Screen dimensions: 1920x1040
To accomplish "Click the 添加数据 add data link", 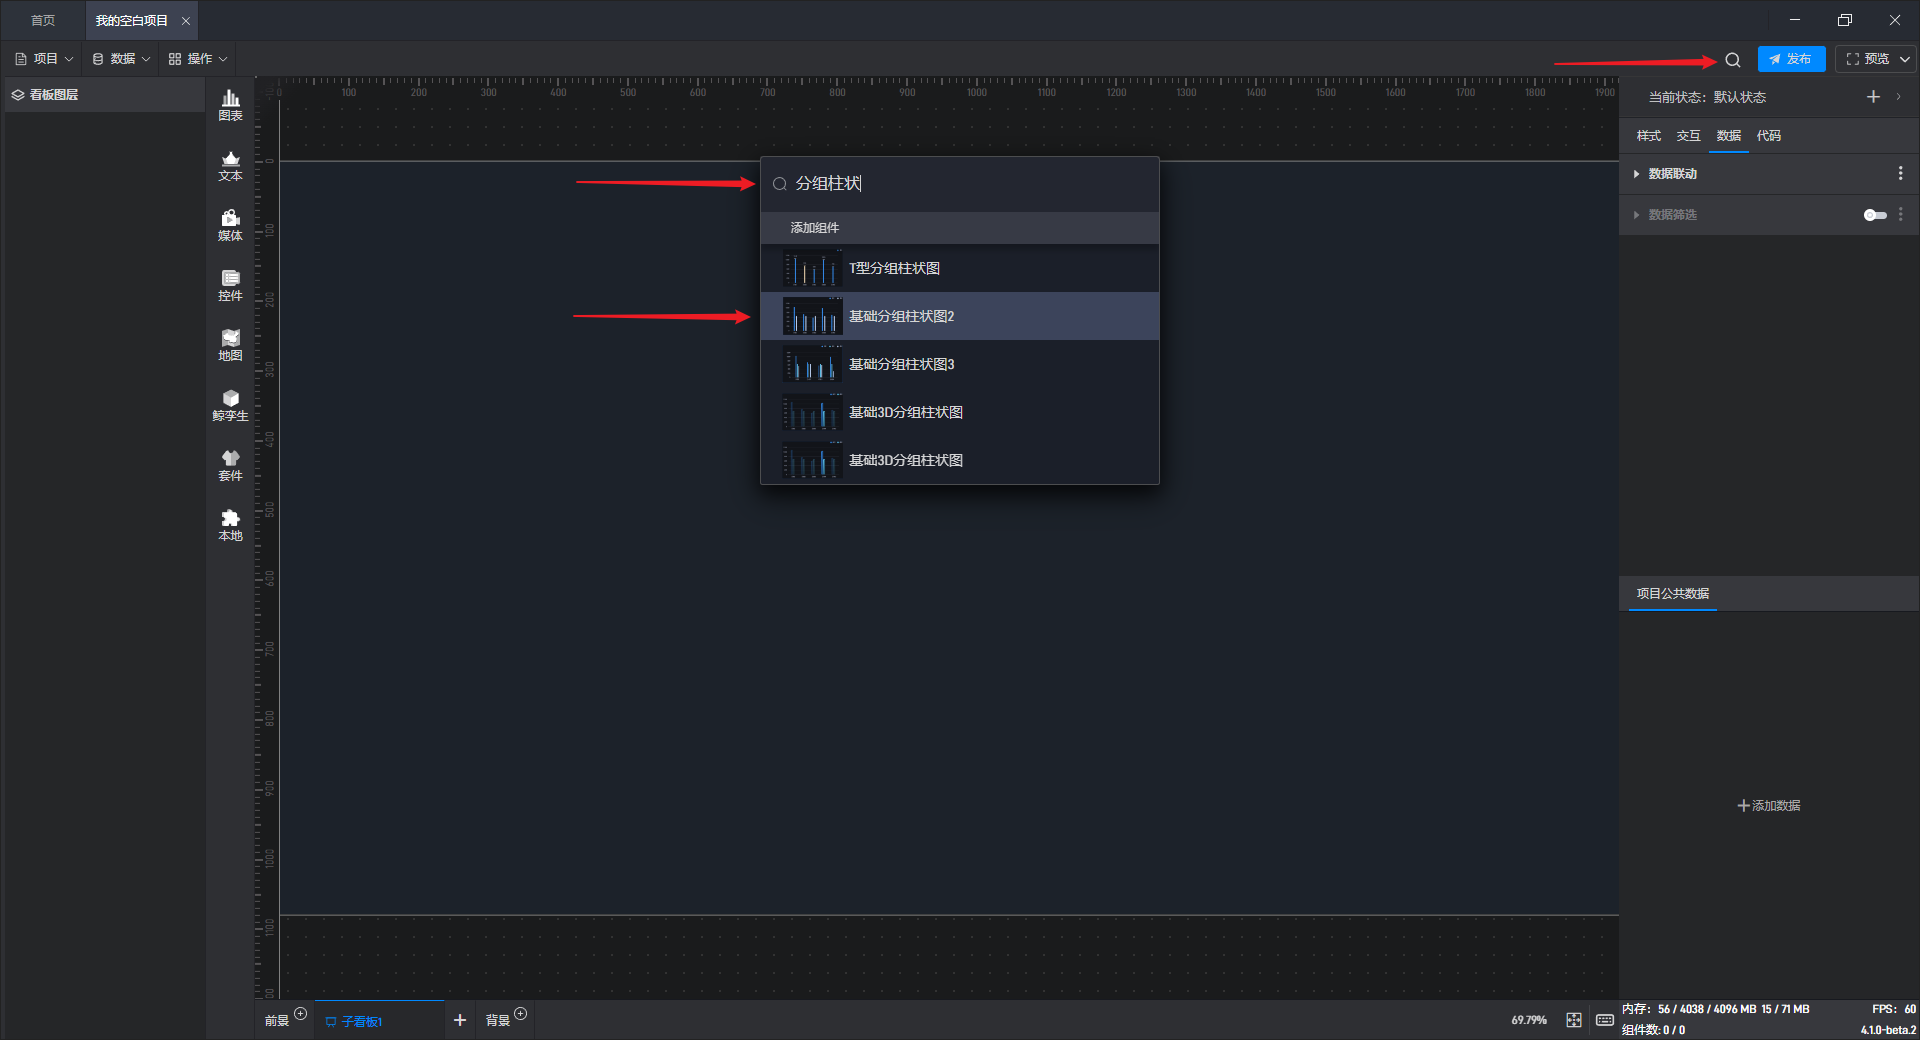I will (x=1768, y=806).
